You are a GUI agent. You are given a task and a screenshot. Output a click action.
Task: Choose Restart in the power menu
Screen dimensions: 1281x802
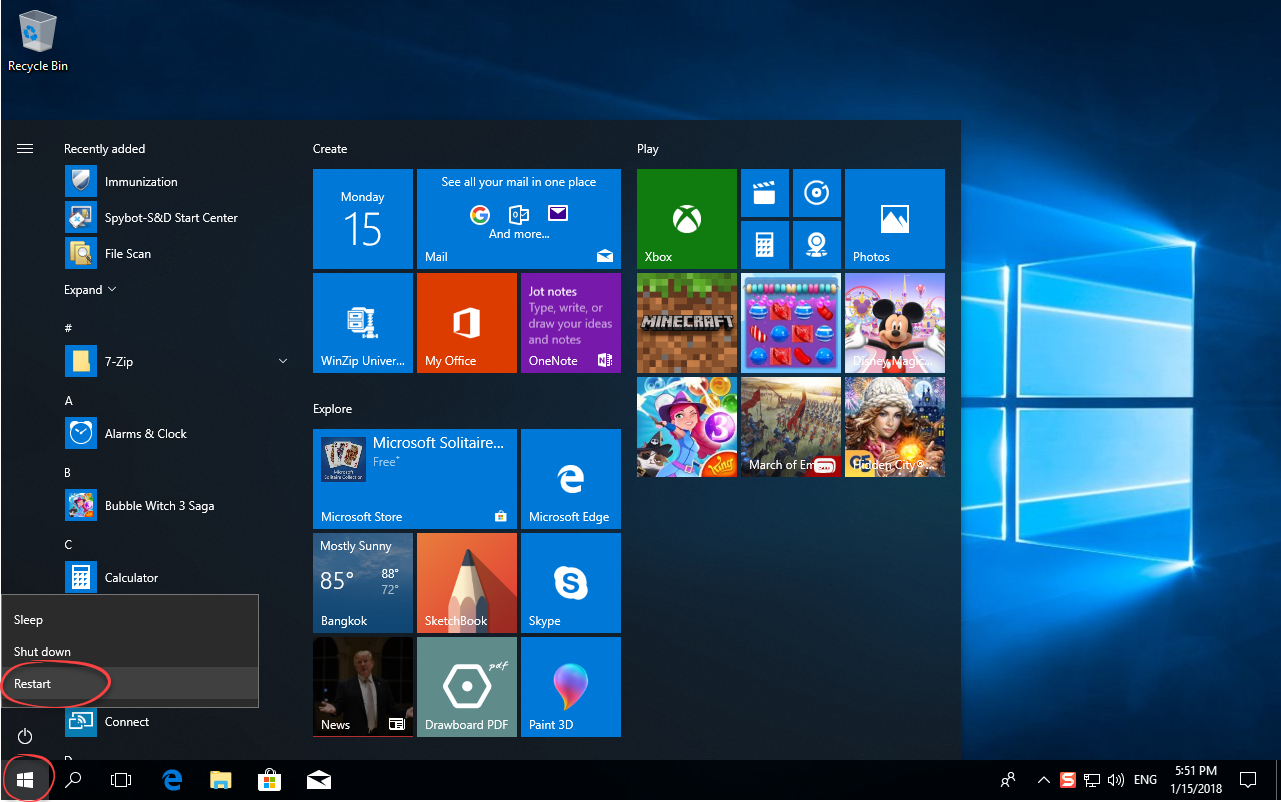tap(130, 684)
